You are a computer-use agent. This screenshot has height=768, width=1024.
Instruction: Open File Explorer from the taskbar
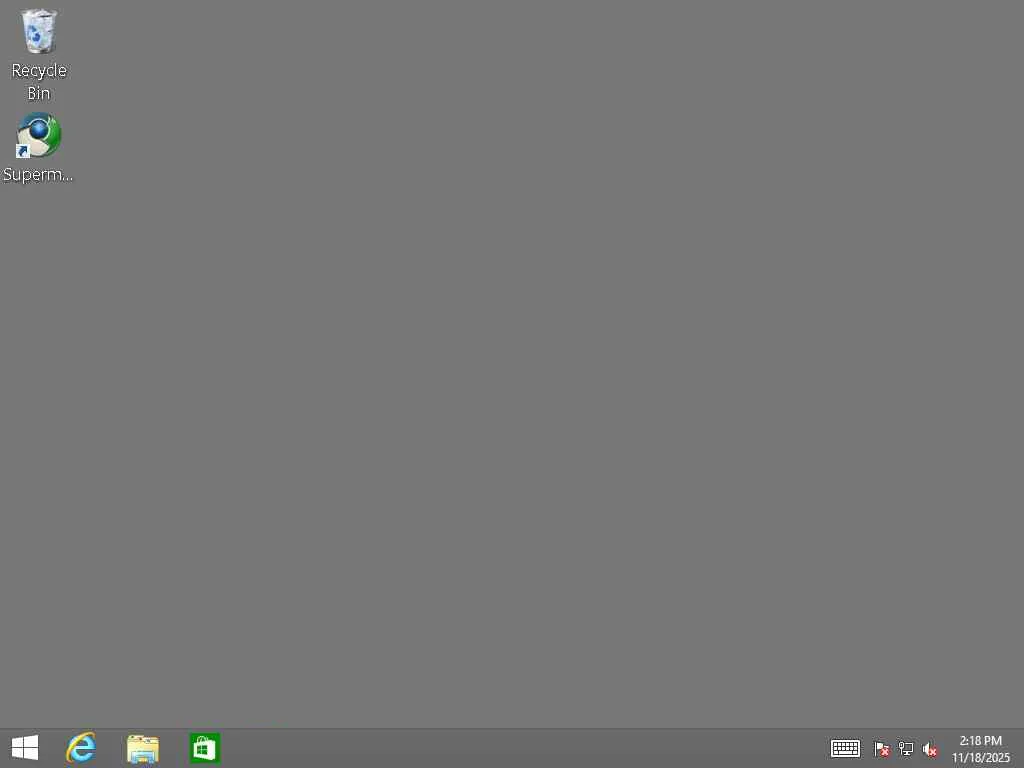[x=142, y=748]
